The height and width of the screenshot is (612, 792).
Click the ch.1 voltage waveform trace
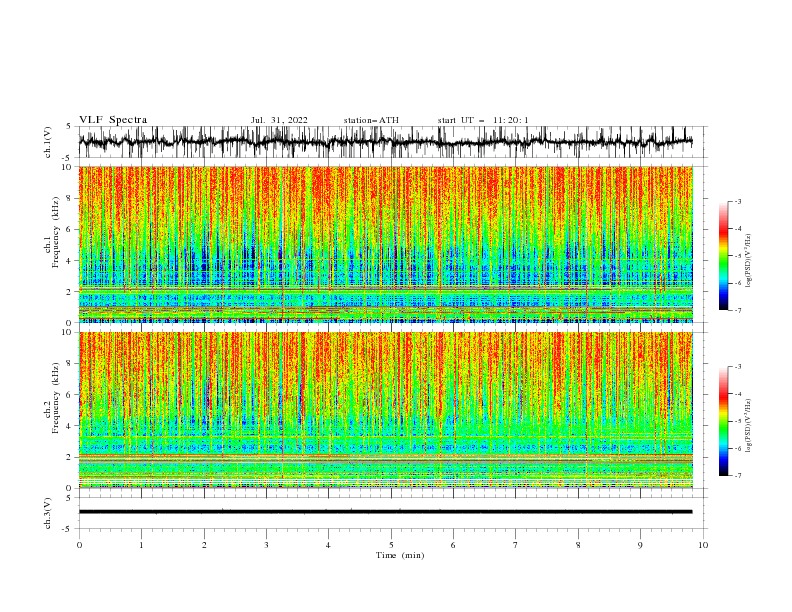[385, 142]
